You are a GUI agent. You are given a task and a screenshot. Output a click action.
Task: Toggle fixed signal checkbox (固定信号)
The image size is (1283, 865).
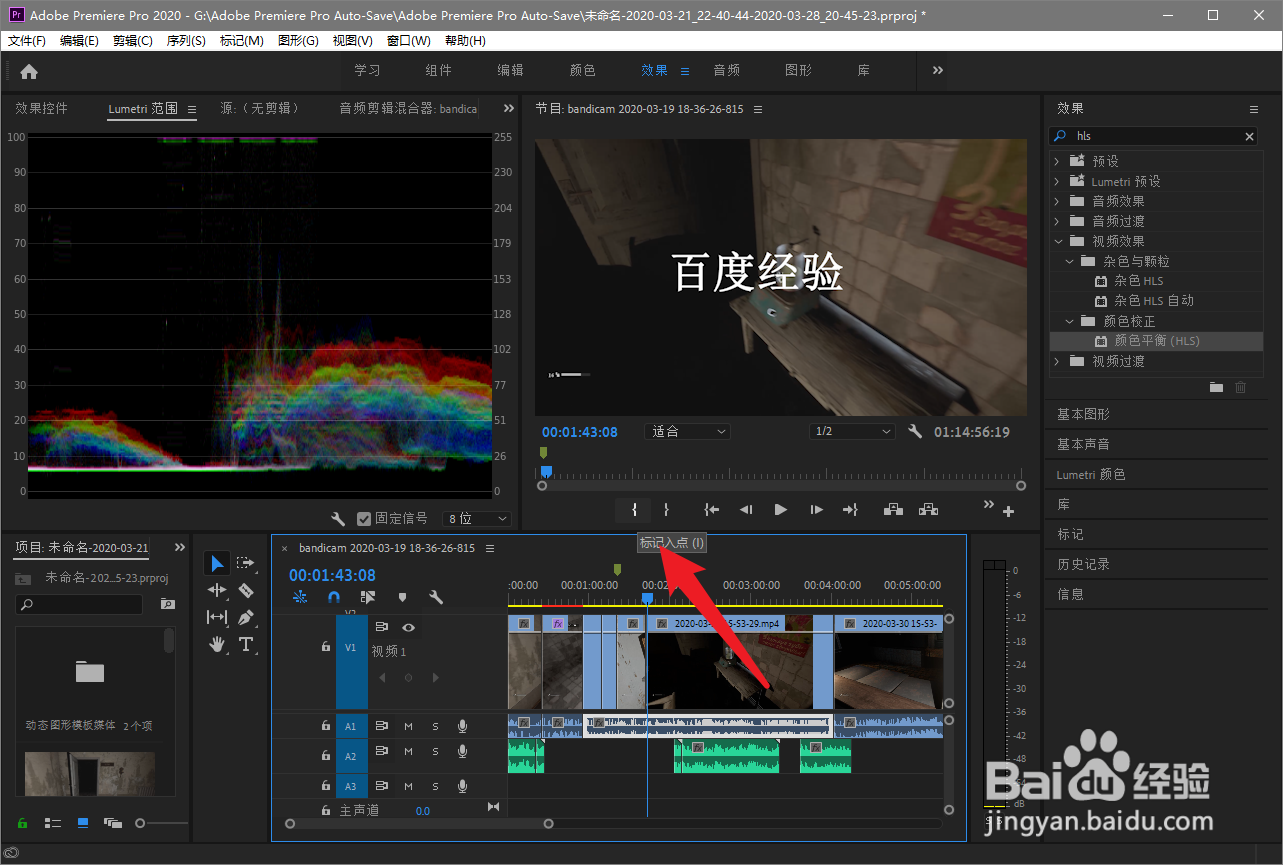(364, 519)
